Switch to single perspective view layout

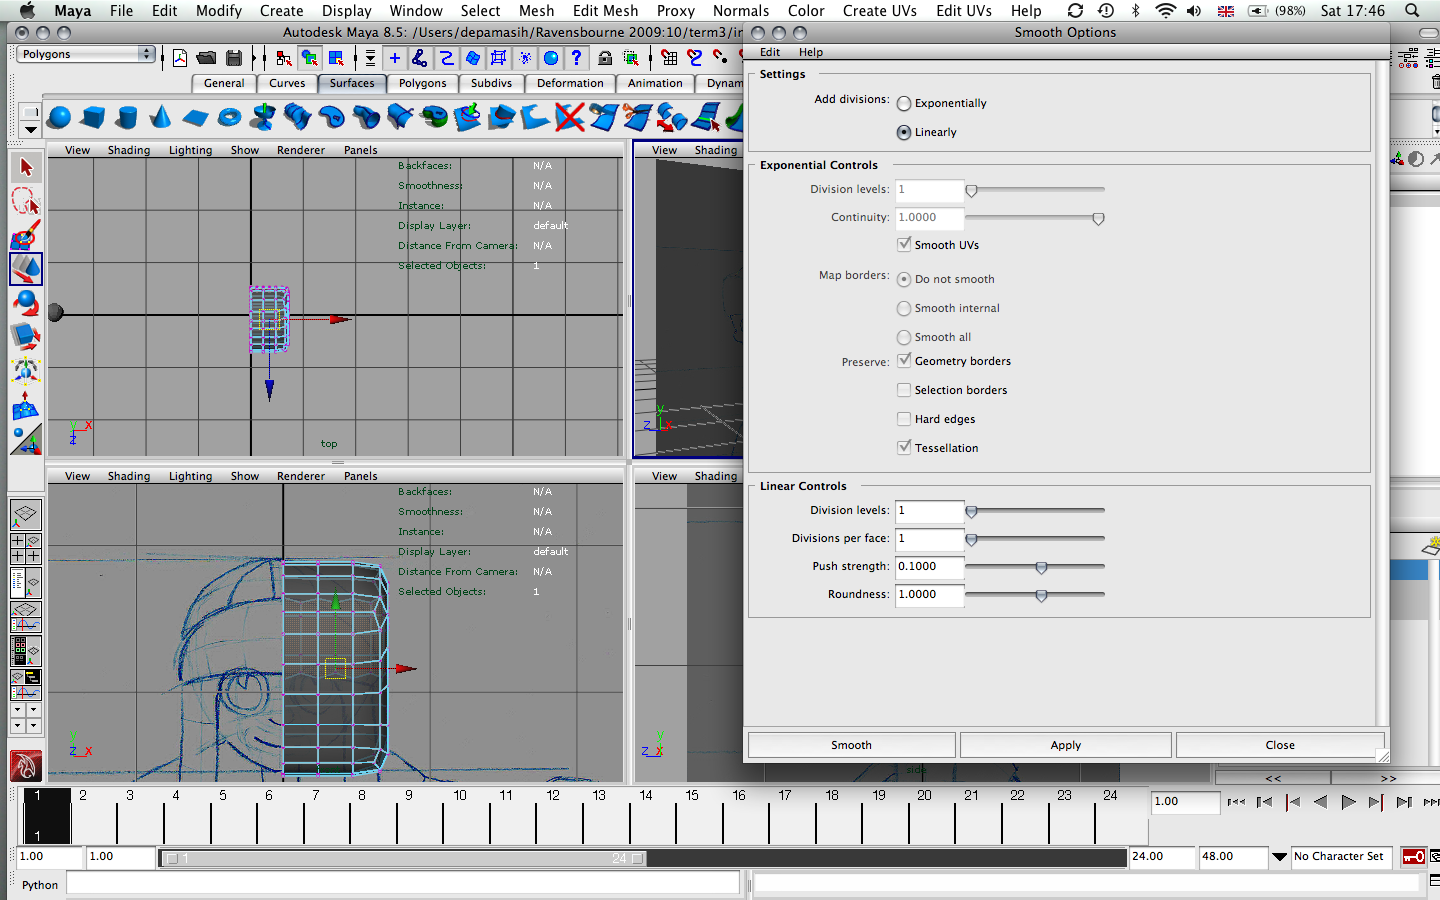click(26, 515)
